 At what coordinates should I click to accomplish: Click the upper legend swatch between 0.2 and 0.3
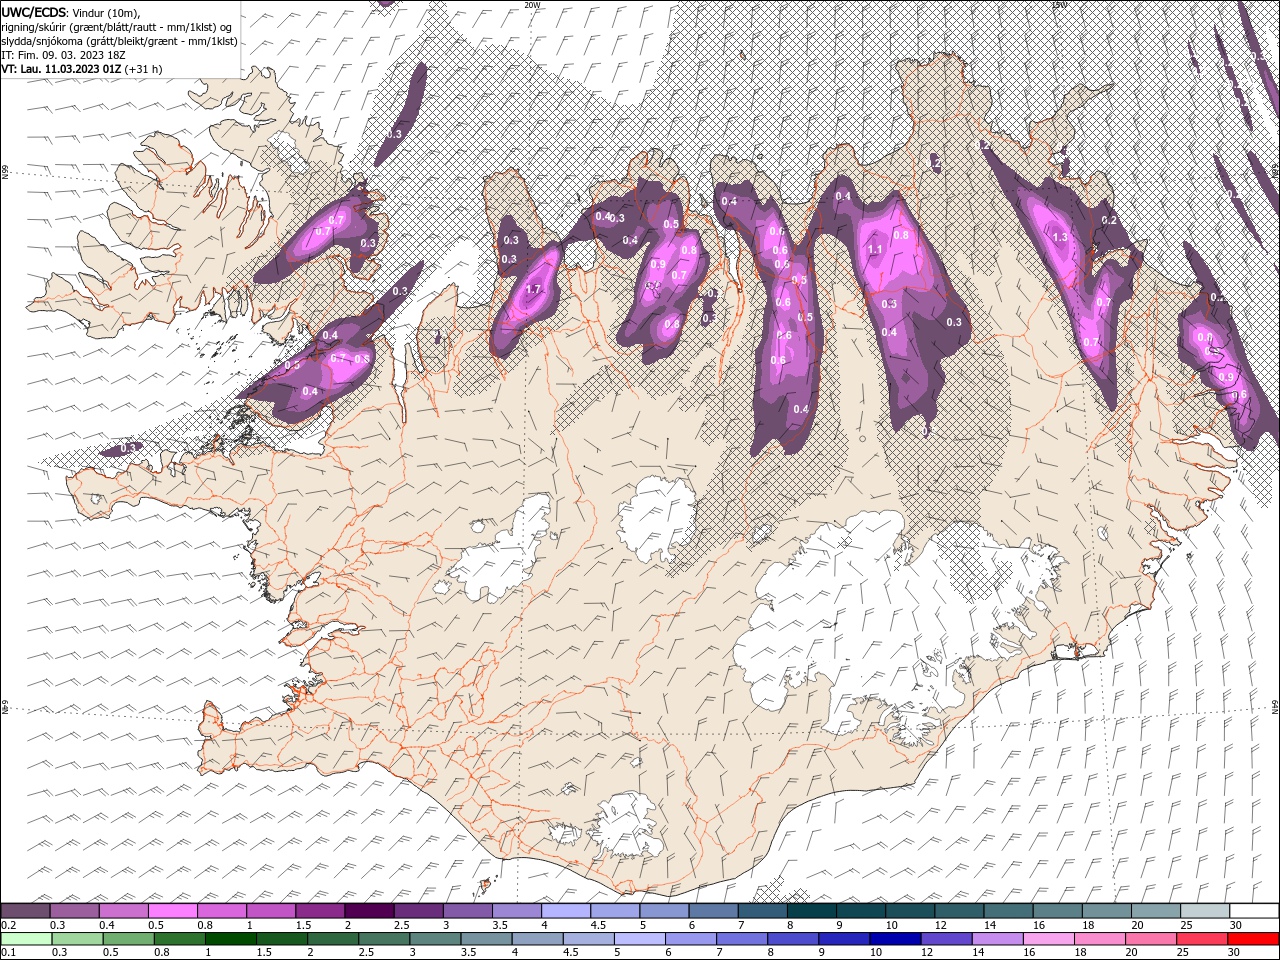[26, 911]
